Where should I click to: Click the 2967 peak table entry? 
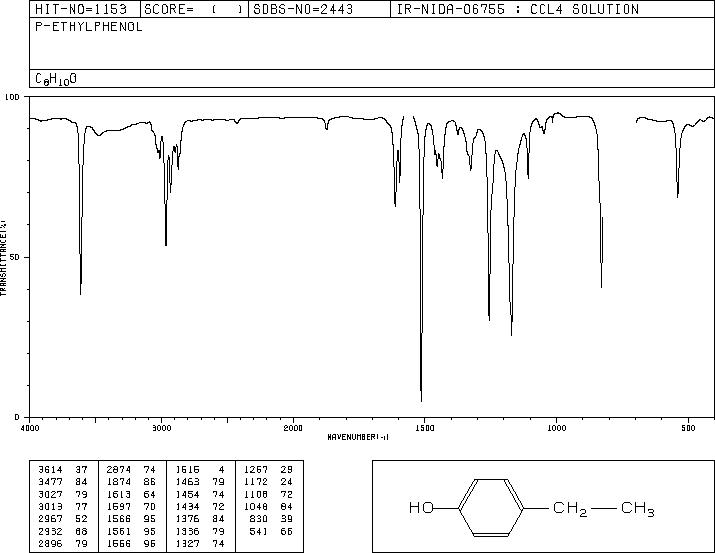[63, 519]
